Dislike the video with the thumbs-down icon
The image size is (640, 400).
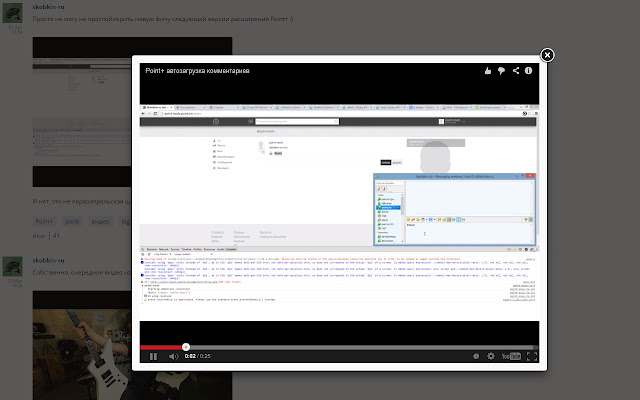(x=502, y=71)
